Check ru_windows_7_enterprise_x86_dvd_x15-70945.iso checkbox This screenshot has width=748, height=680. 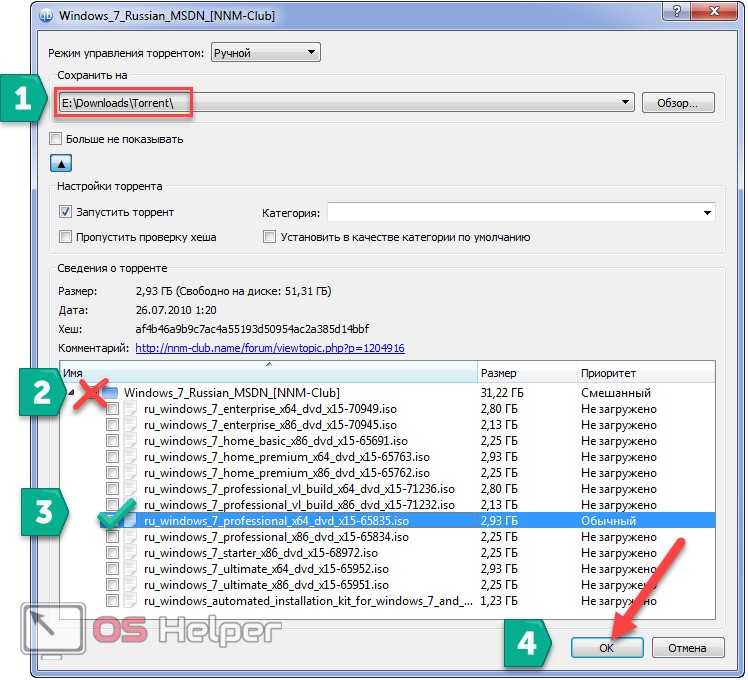point(113,425)
